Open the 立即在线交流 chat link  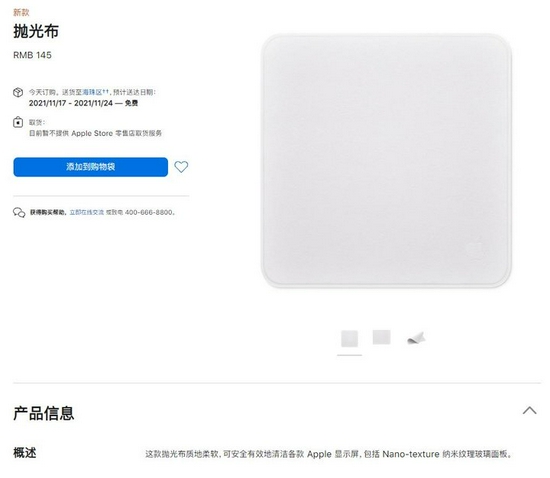(87, 212)
